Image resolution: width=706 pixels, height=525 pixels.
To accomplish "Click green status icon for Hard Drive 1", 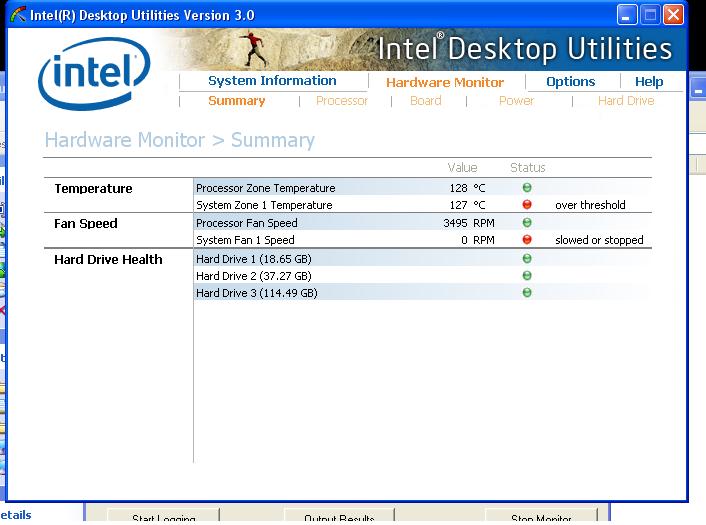I will [x=527, y=258].
